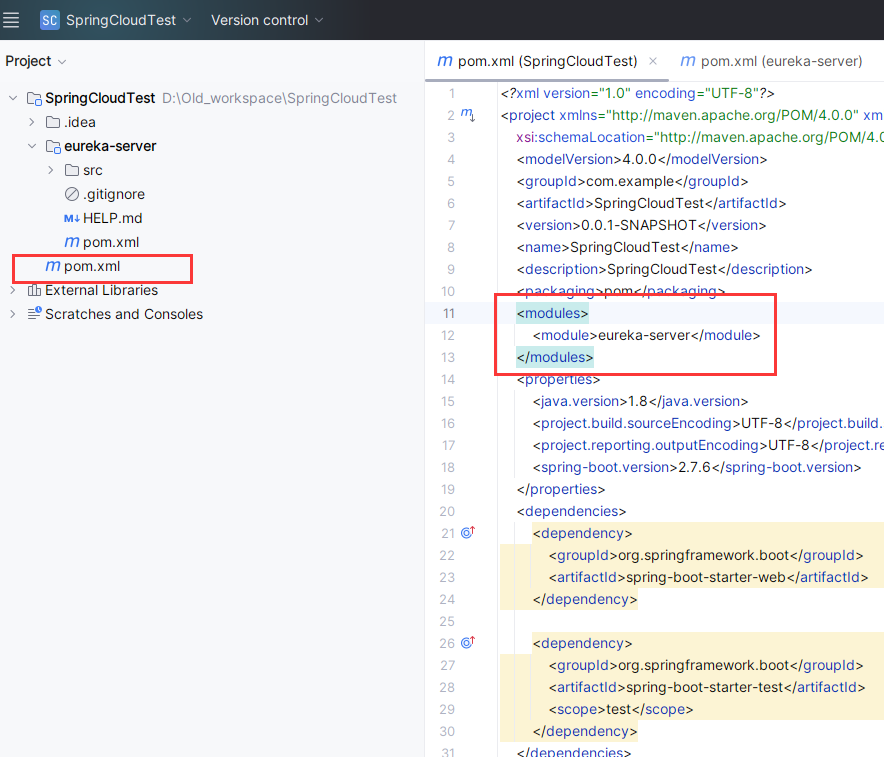The width and height of the screenshot is (884, 757).
Task: Click the HELP.md markdown file icon
Action: pyautogui.click(x=72, y=218)
